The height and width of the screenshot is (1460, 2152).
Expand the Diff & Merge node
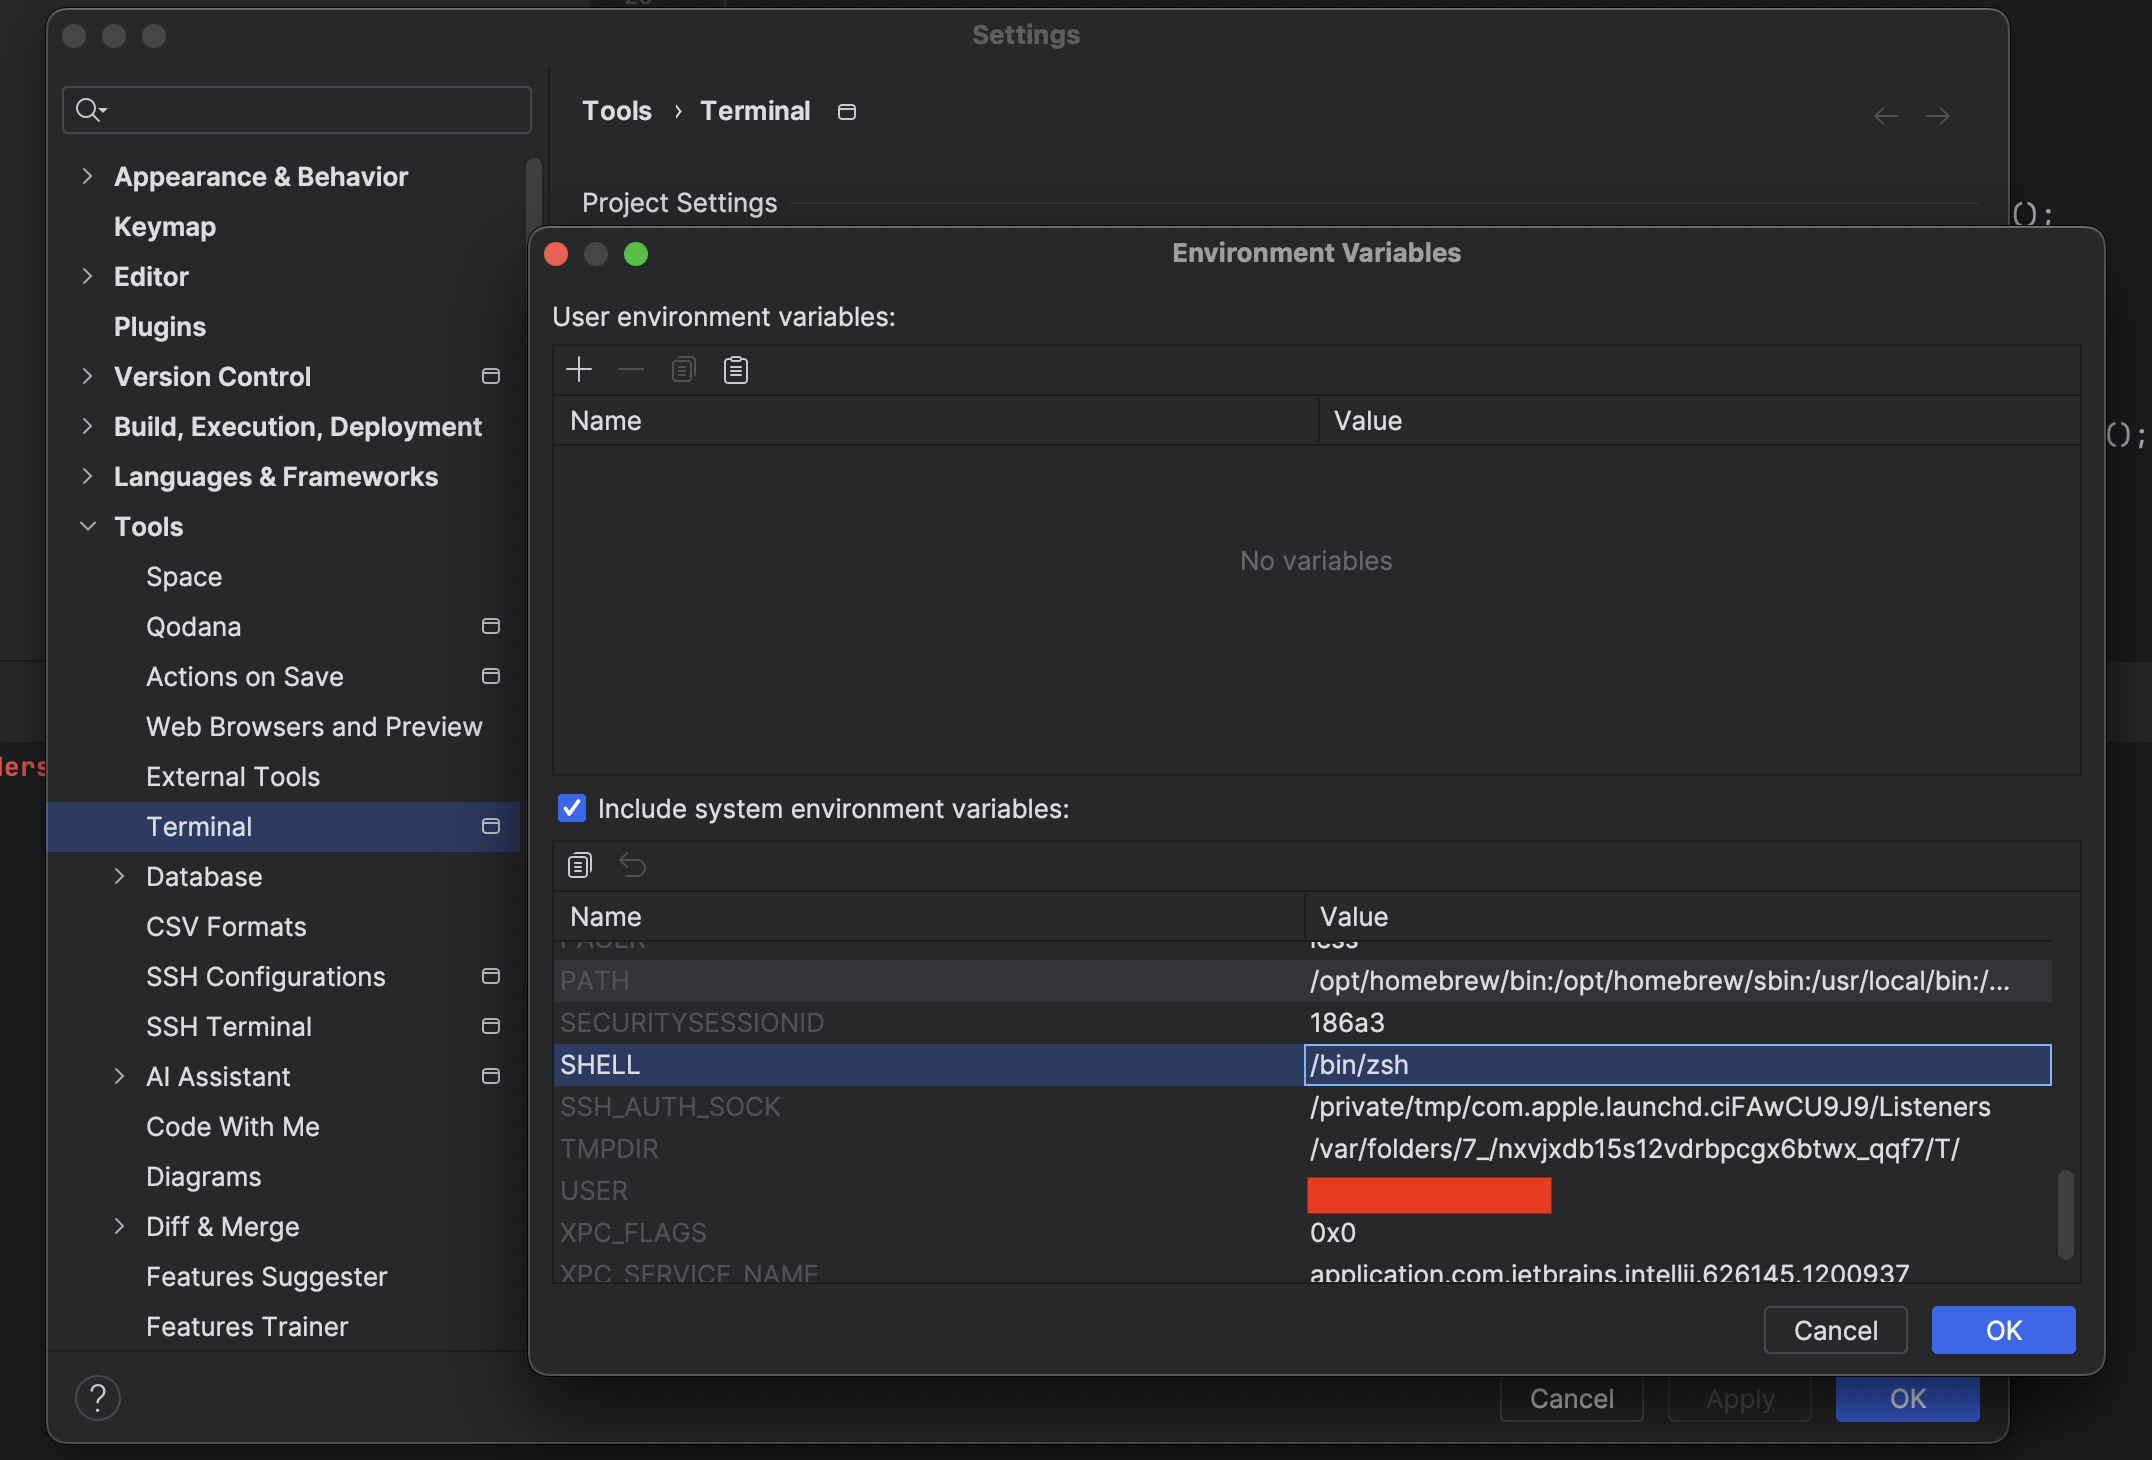pos(120,1227)
